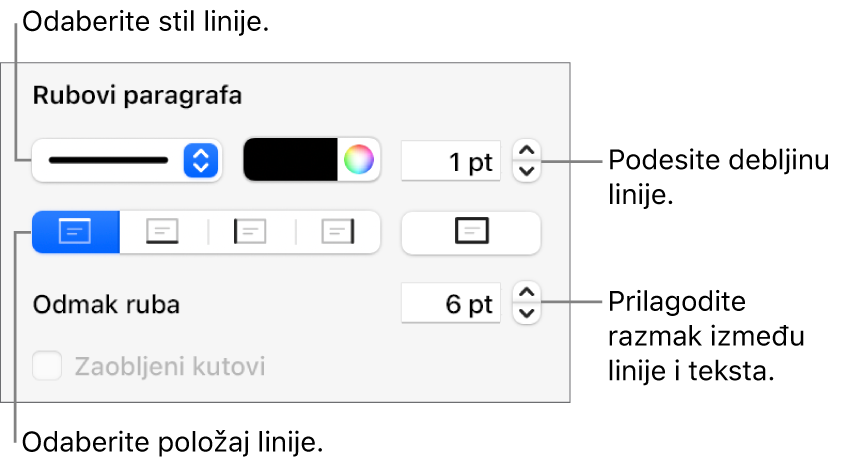
Task: Click the 6 pt offset field
Action: 450,303
